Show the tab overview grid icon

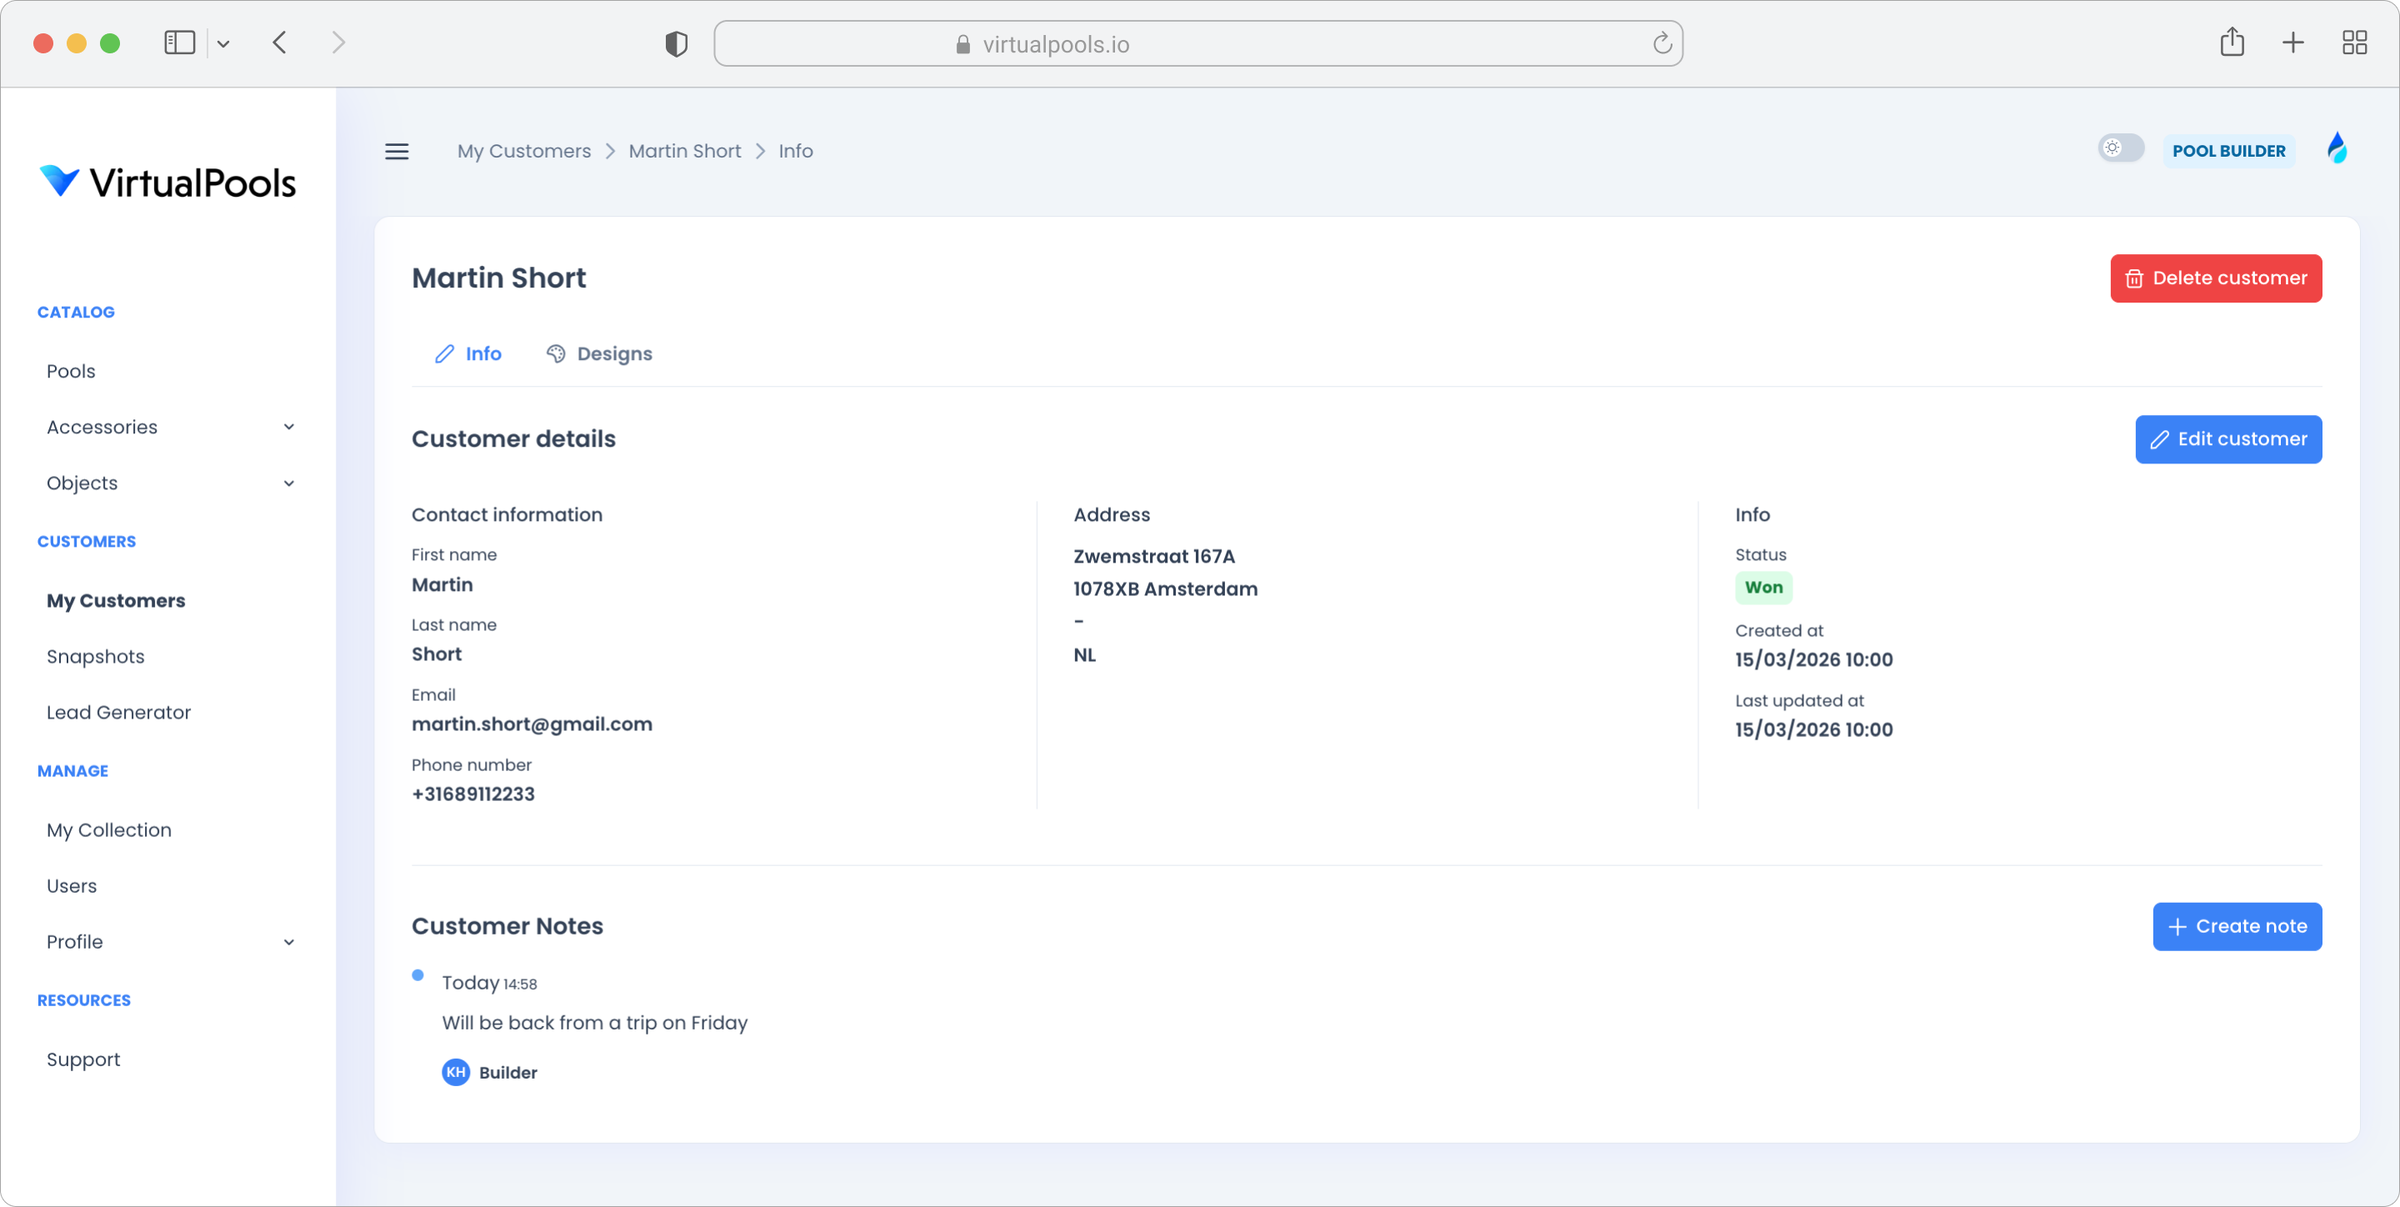(2354, 42)
